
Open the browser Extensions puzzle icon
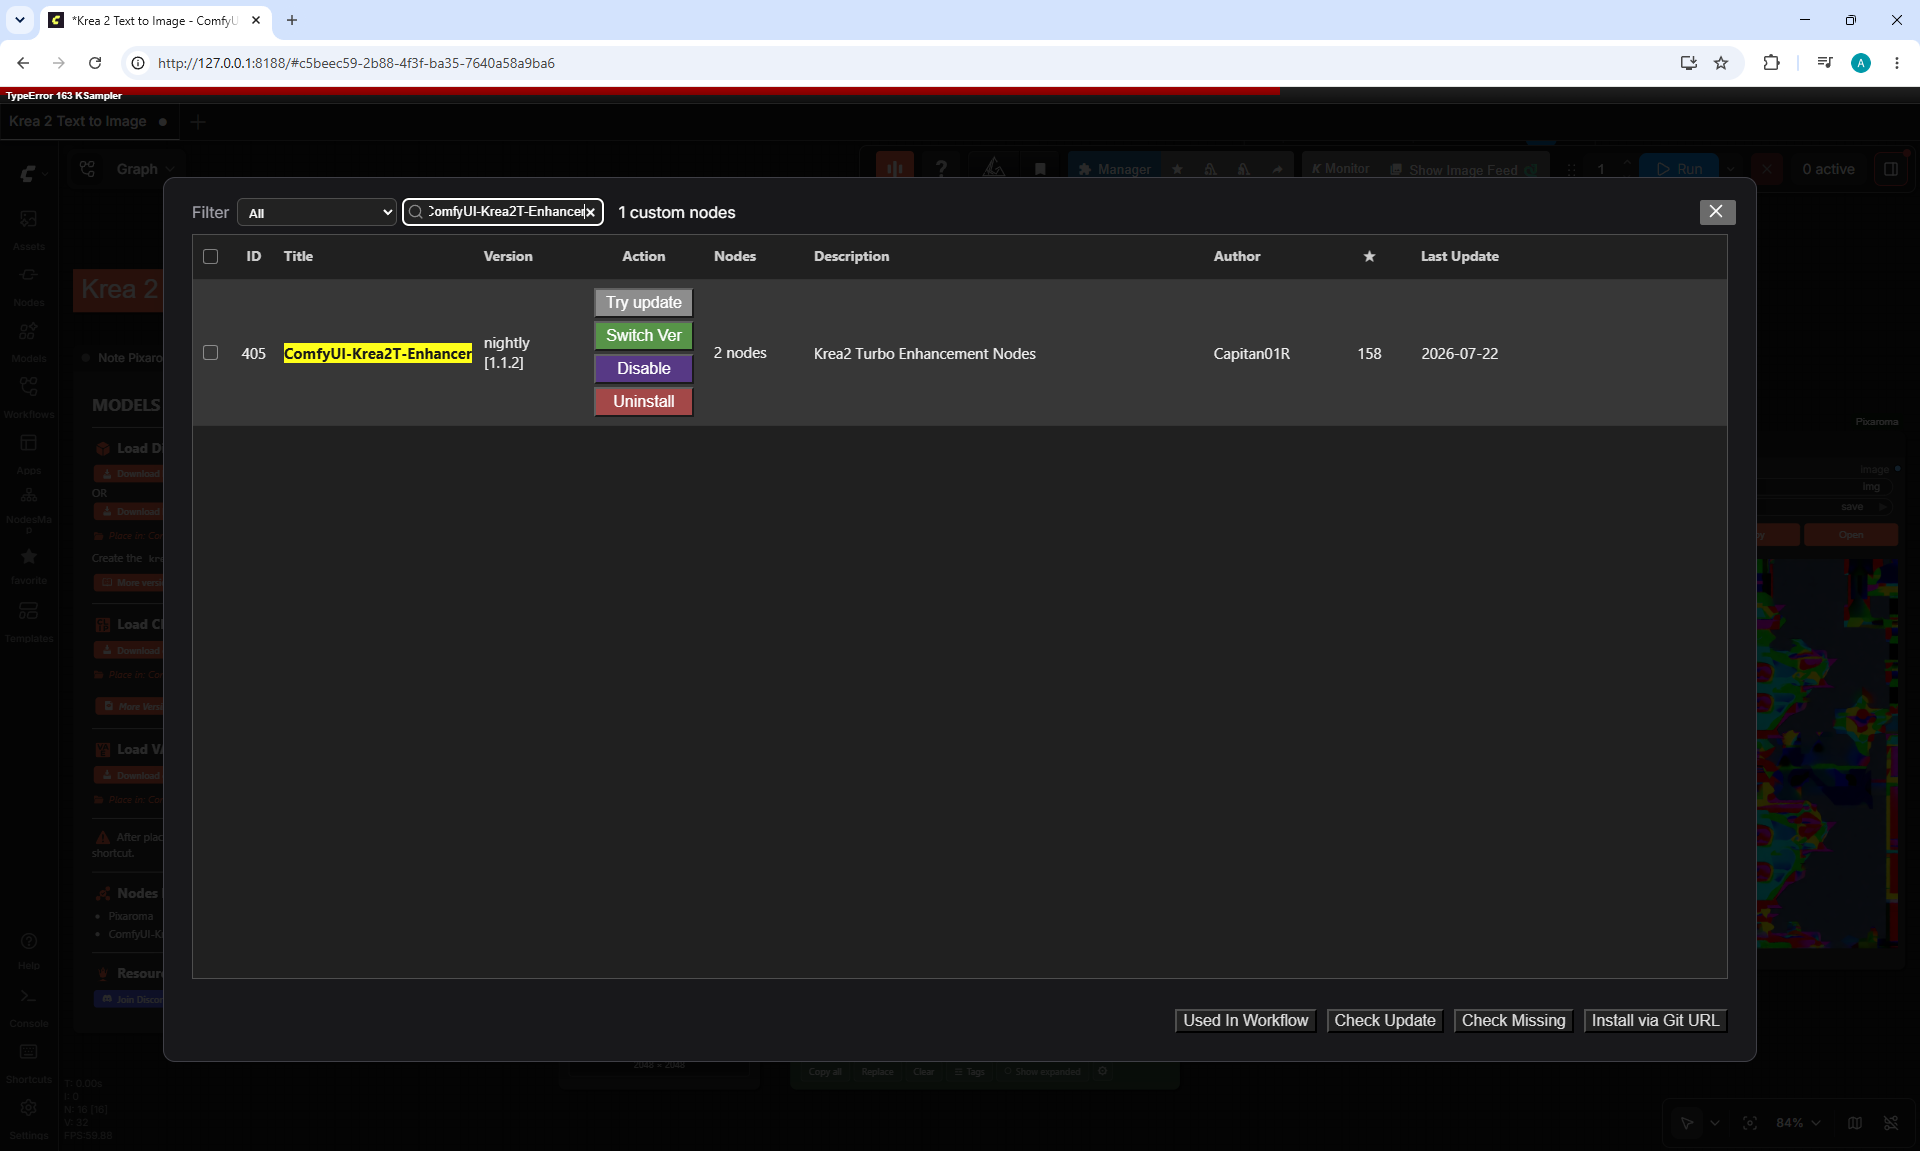click(x=1771, y=63)
